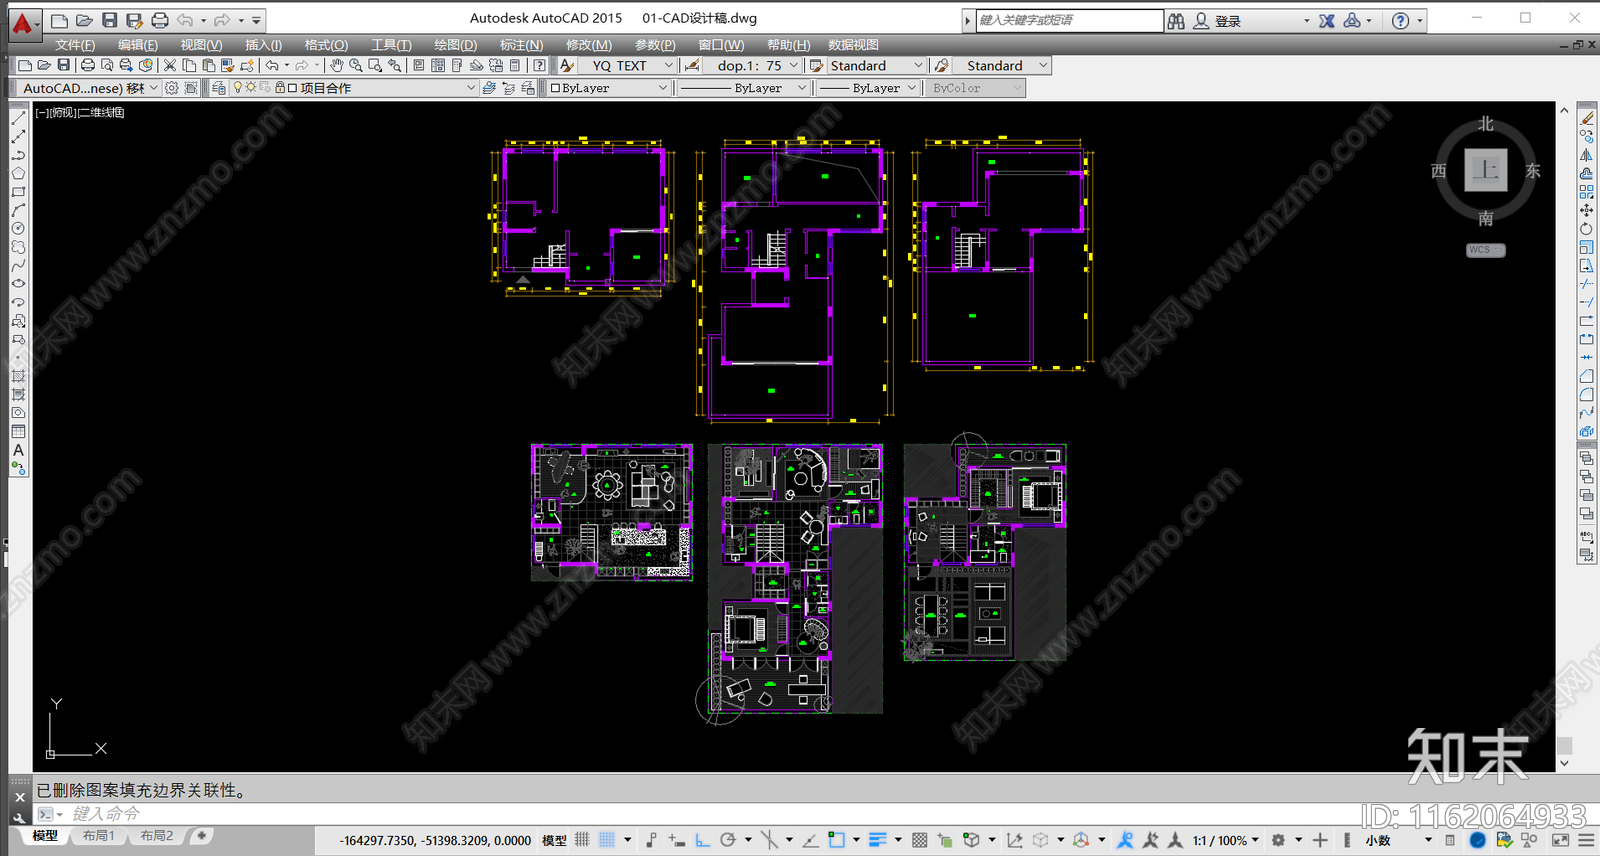
Task: Open 格式(O) menu
Action: tap(326, 45)
